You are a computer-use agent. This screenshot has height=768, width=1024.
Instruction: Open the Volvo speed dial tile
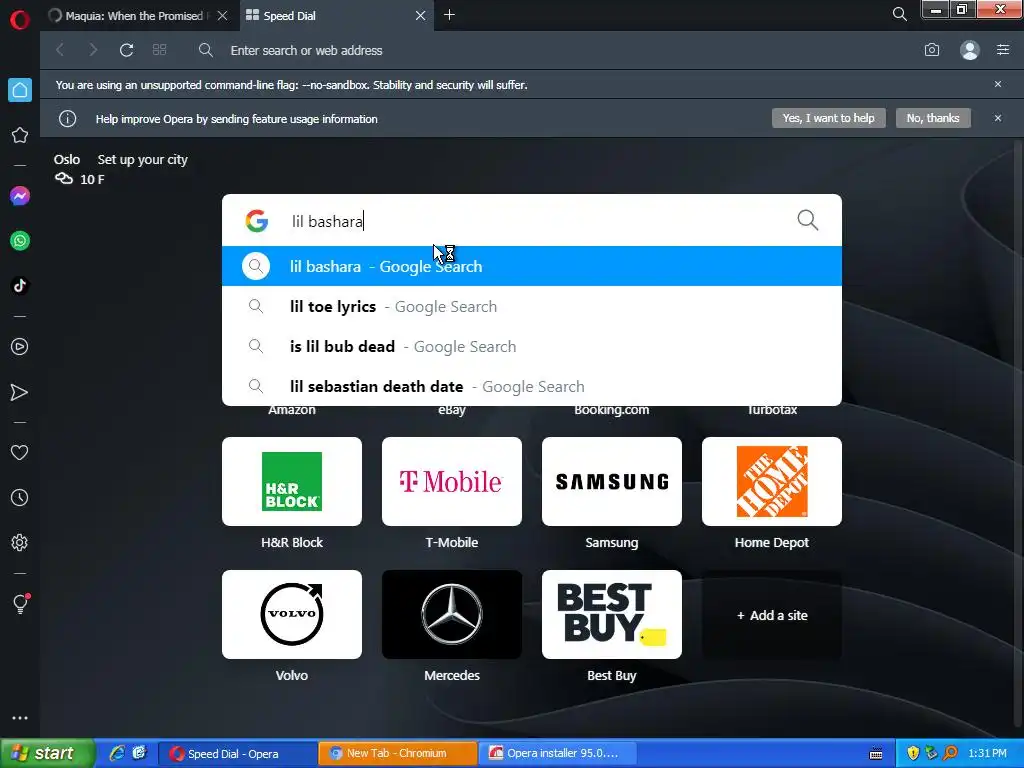tap(292, 615)
